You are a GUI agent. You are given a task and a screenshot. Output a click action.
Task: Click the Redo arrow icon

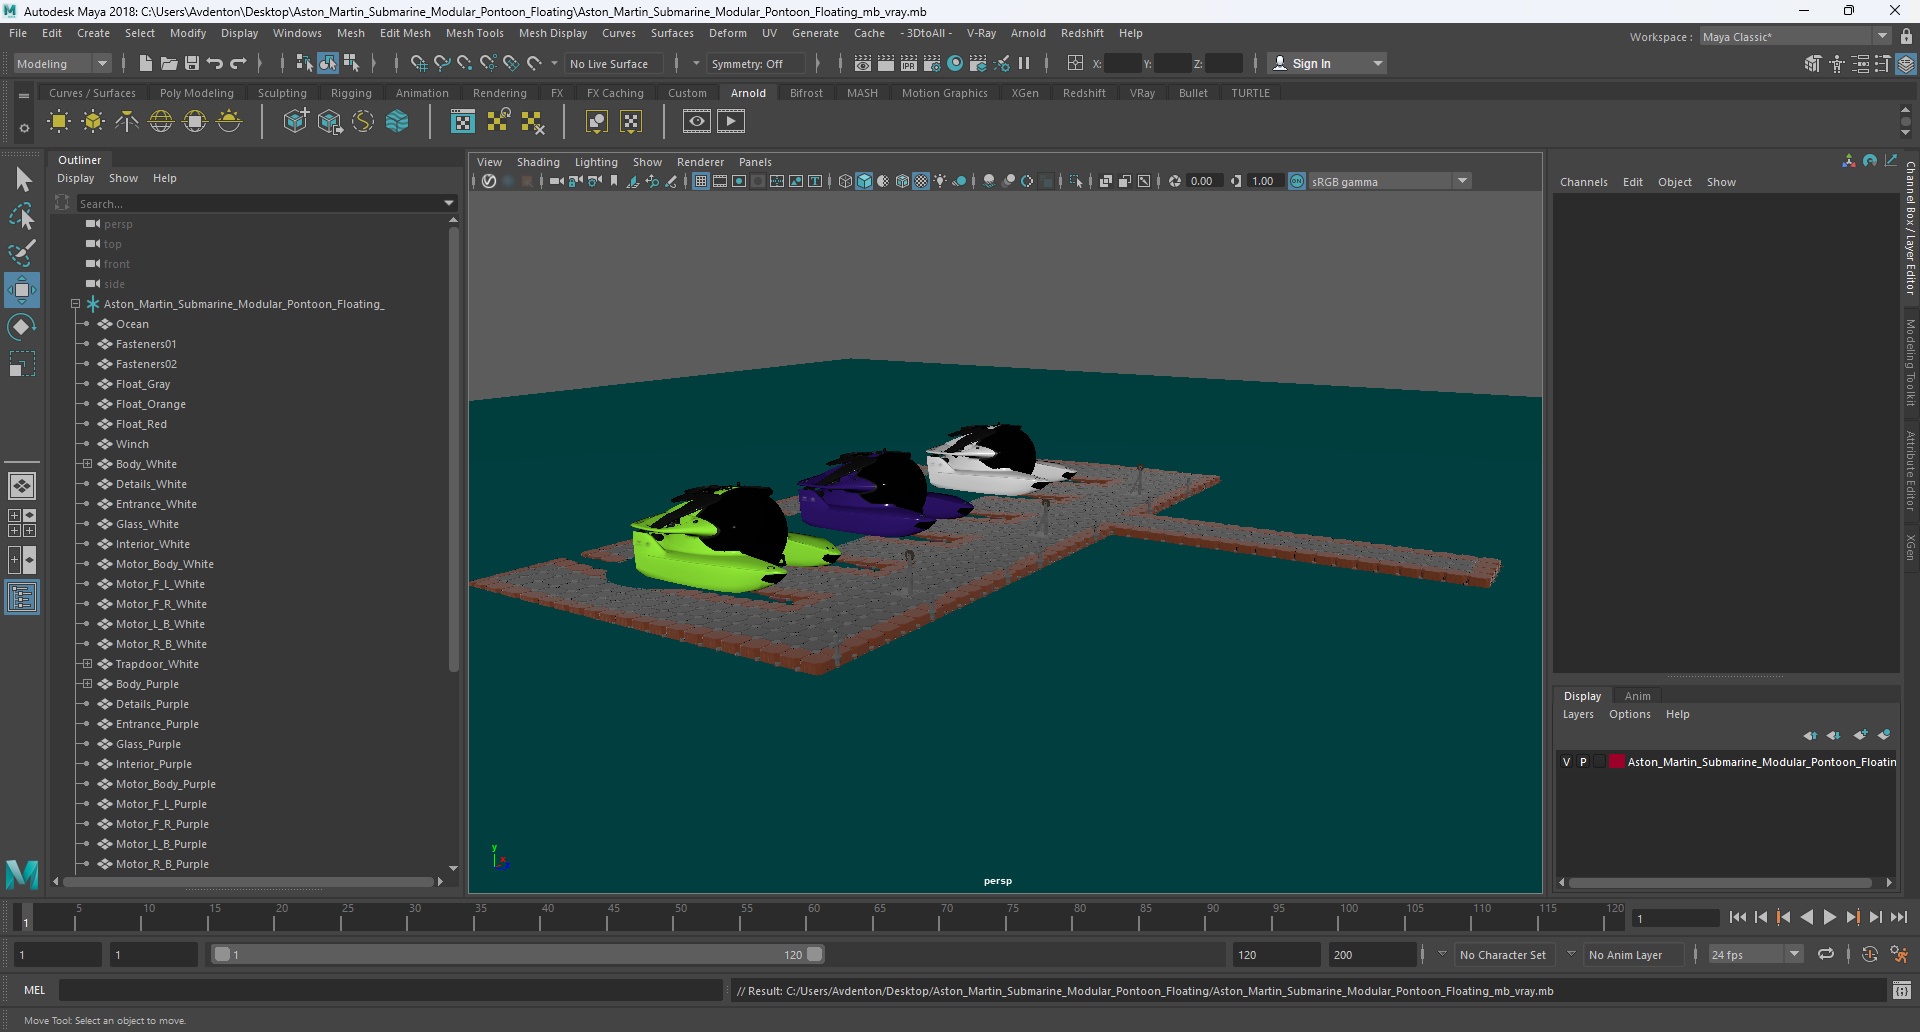[x=238, y=63]
